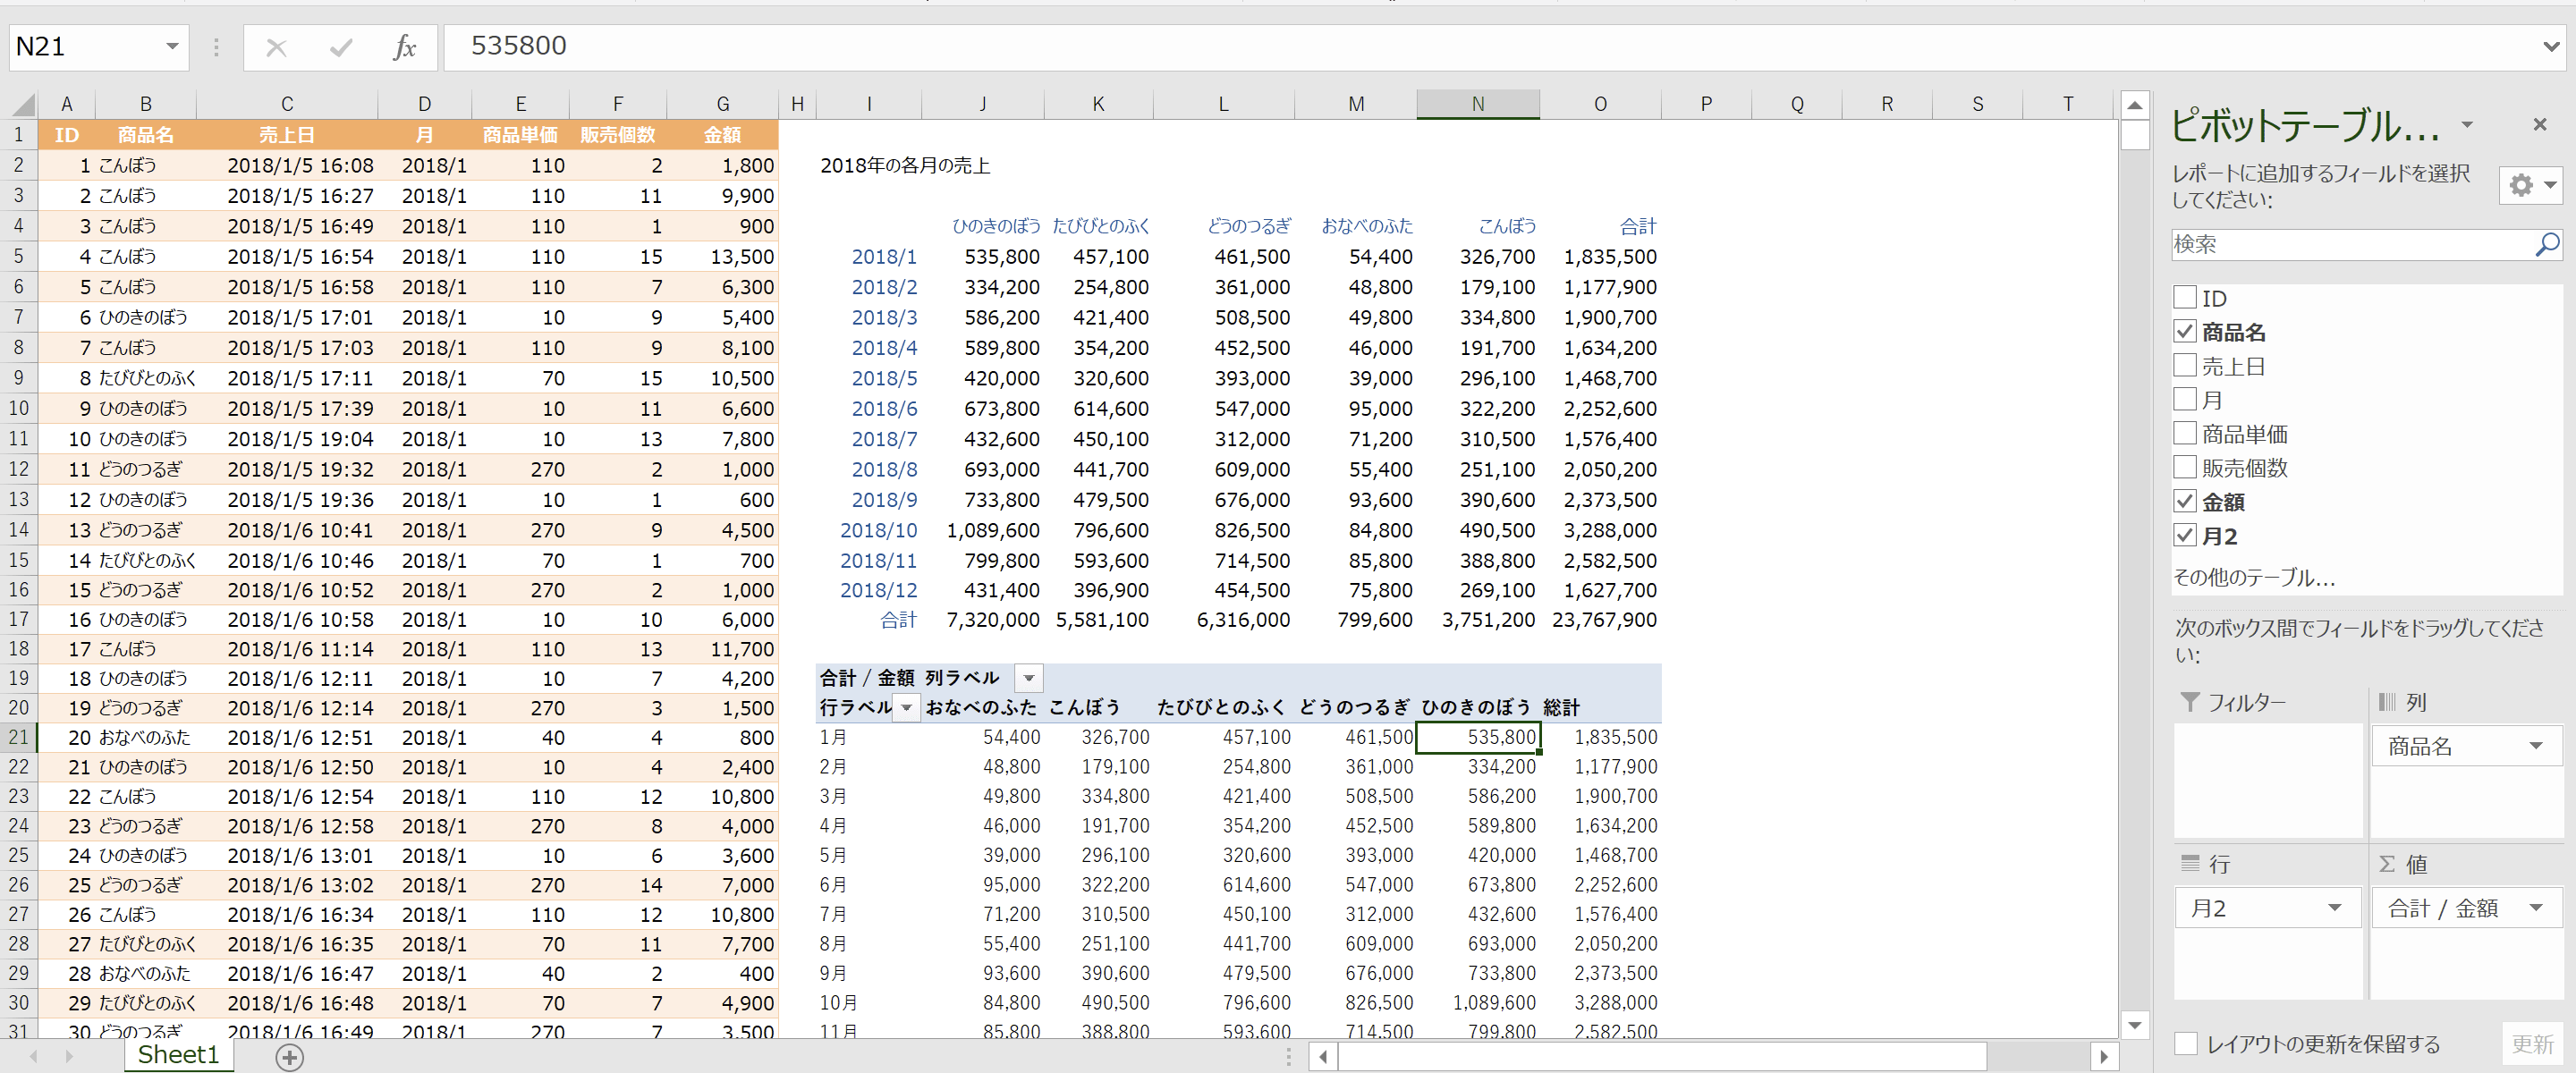Enable レイアウトの更新を保留する checkbox
Image resolution: width=2576 pixels, height=1073 pixels.
click(x=2187, y=1044)
